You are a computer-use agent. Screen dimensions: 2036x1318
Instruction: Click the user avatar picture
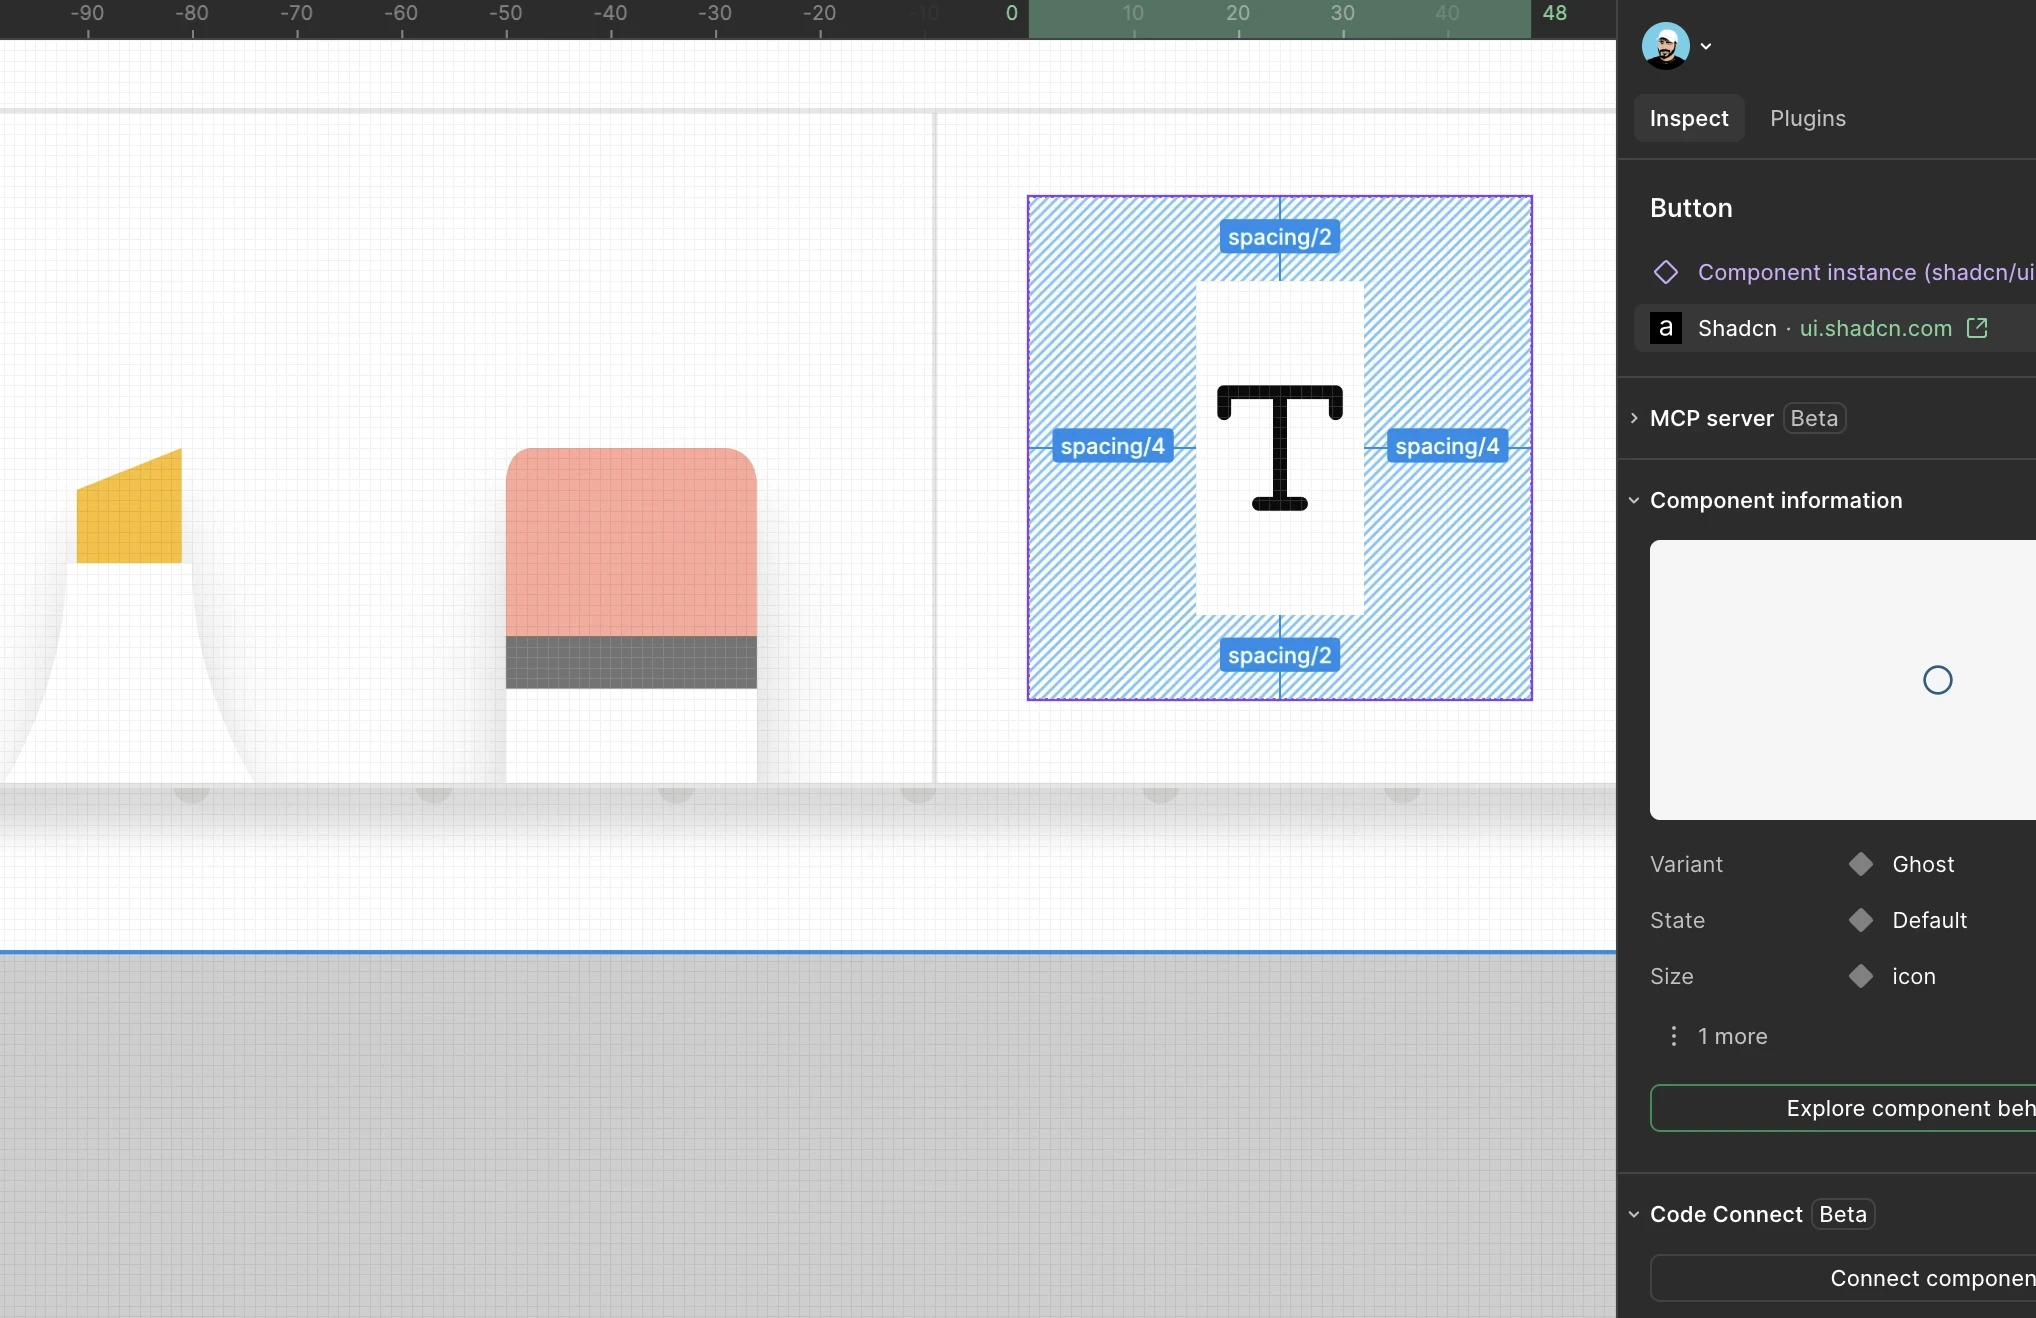[x=1665, y=46]
